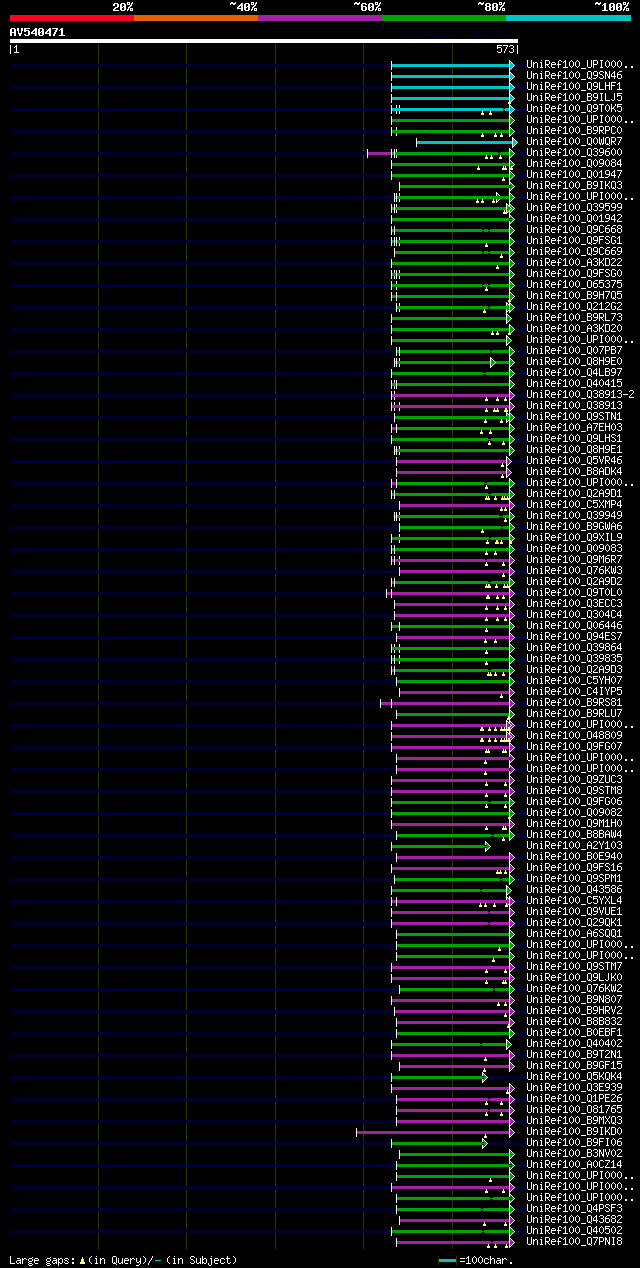Select the UniRef100_Q39600 label
Screen dimensions: 640x1268
(574, 152)
